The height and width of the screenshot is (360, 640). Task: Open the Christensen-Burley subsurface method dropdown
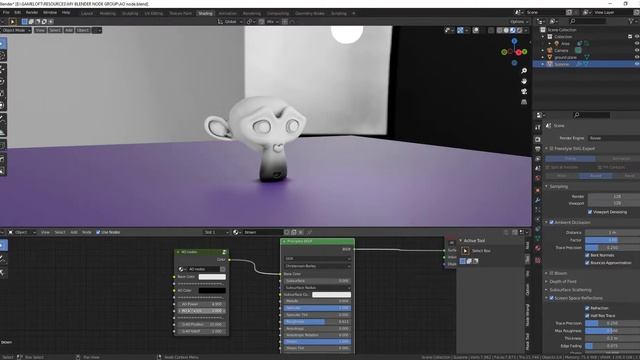click(317, 266)
